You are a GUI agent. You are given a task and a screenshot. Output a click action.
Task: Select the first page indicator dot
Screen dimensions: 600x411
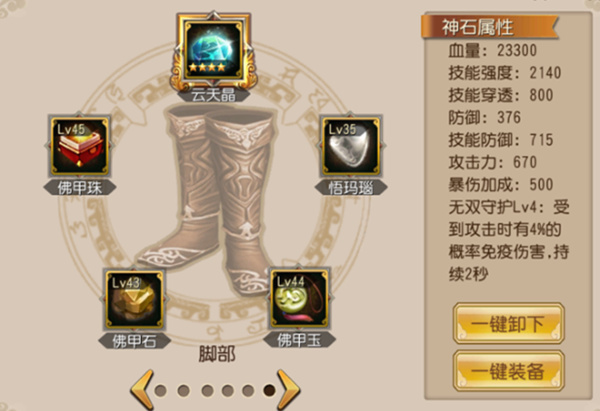tap(160, 391)
